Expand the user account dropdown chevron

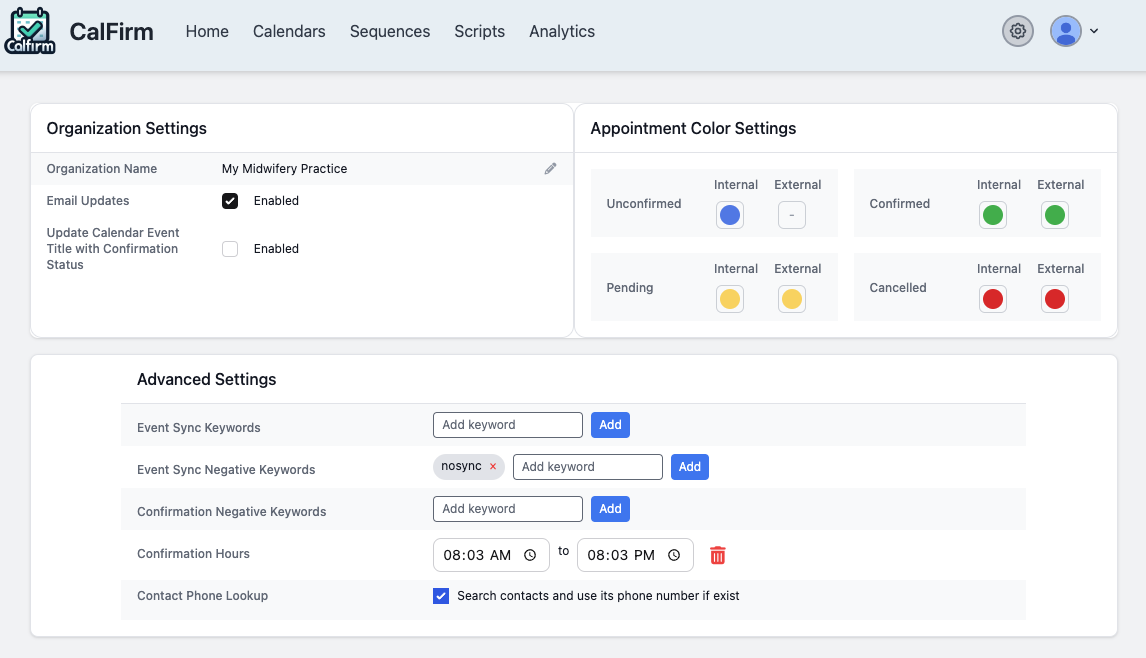[x=1094, y=31]
